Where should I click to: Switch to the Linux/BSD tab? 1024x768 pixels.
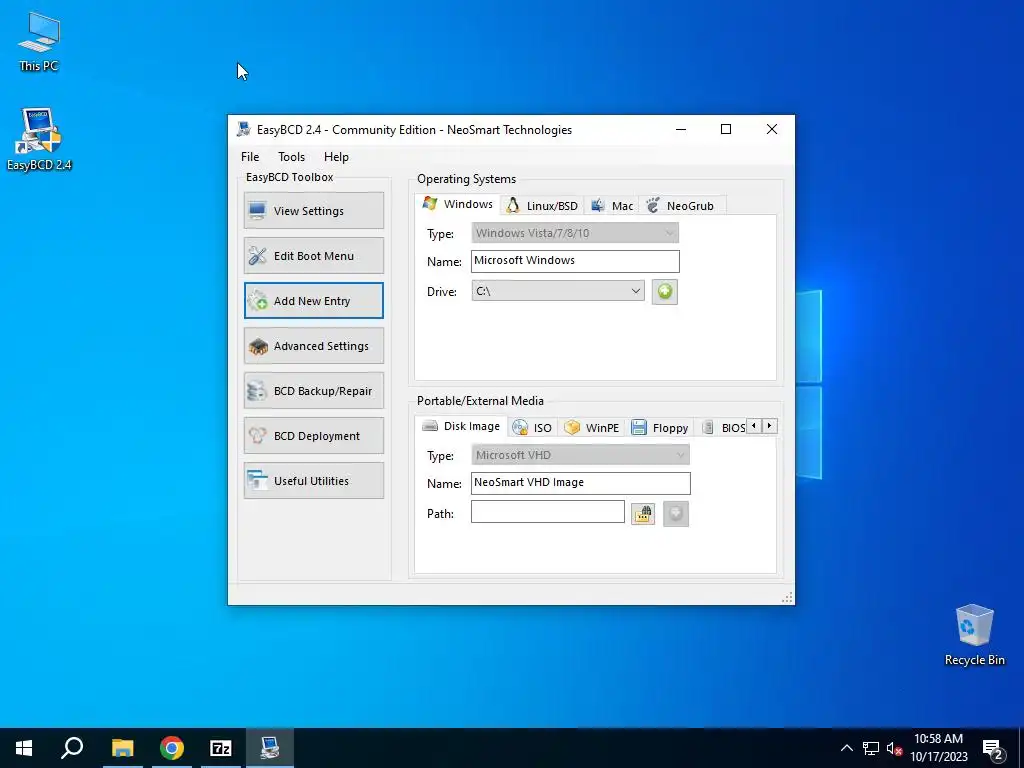(x=542, y=206)
